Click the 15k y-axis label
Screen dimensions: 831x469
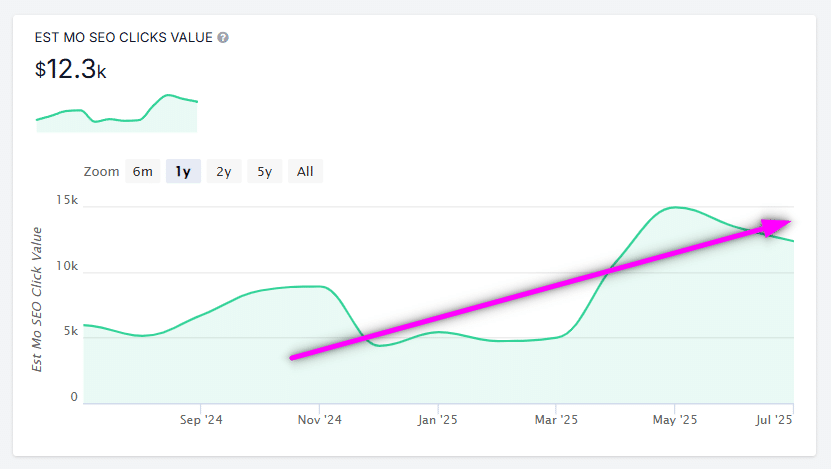(67, 200)
